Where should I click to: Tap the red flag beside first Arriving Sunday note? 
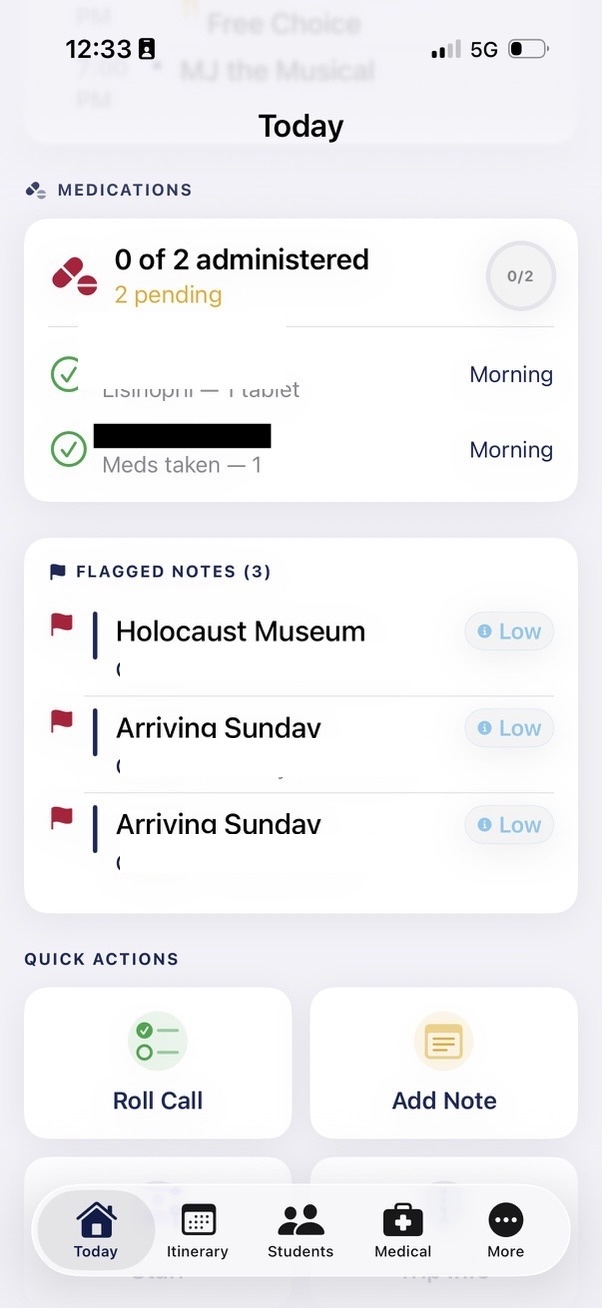click(61, 719)
